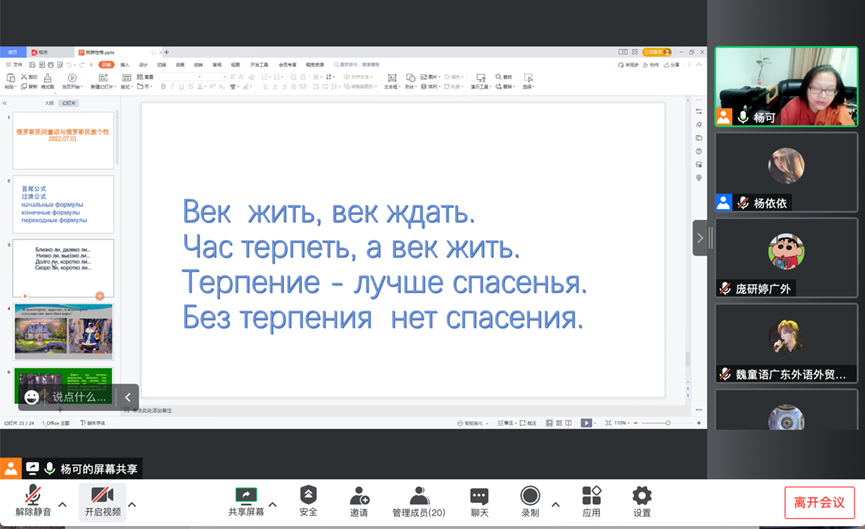This screenshot has width=865, height=529.
Task: Unmute microphone with 解除静音
Action: (x=33, y=501)
